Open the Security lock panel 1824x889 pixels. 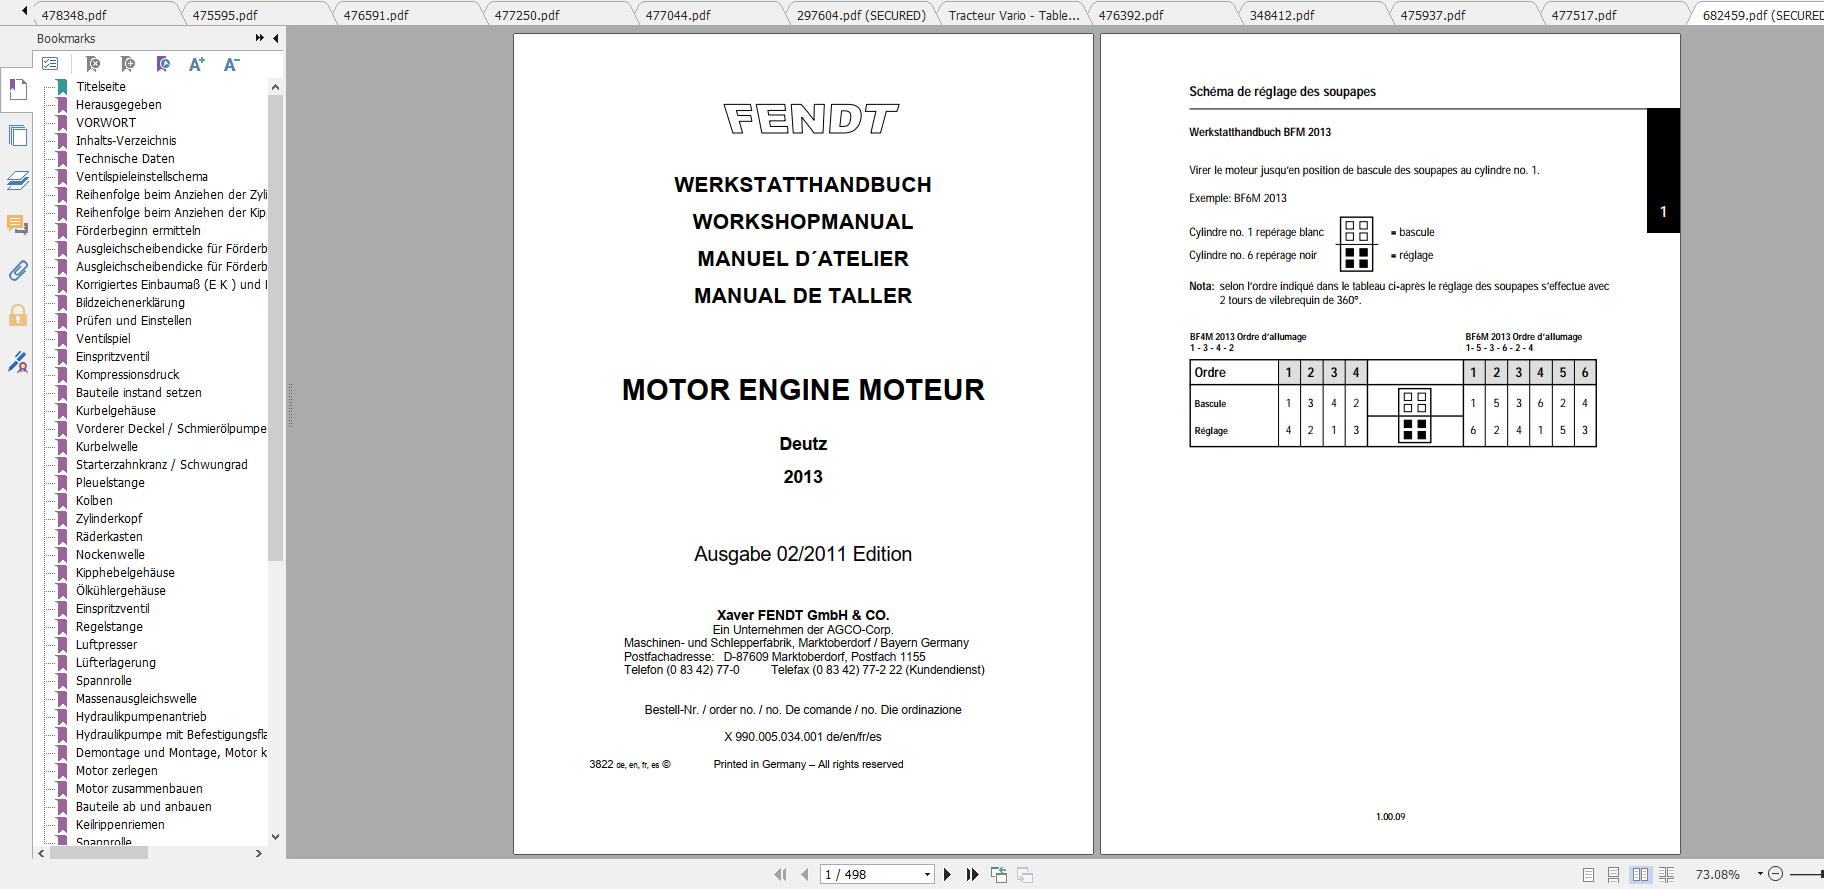point(17,315)
